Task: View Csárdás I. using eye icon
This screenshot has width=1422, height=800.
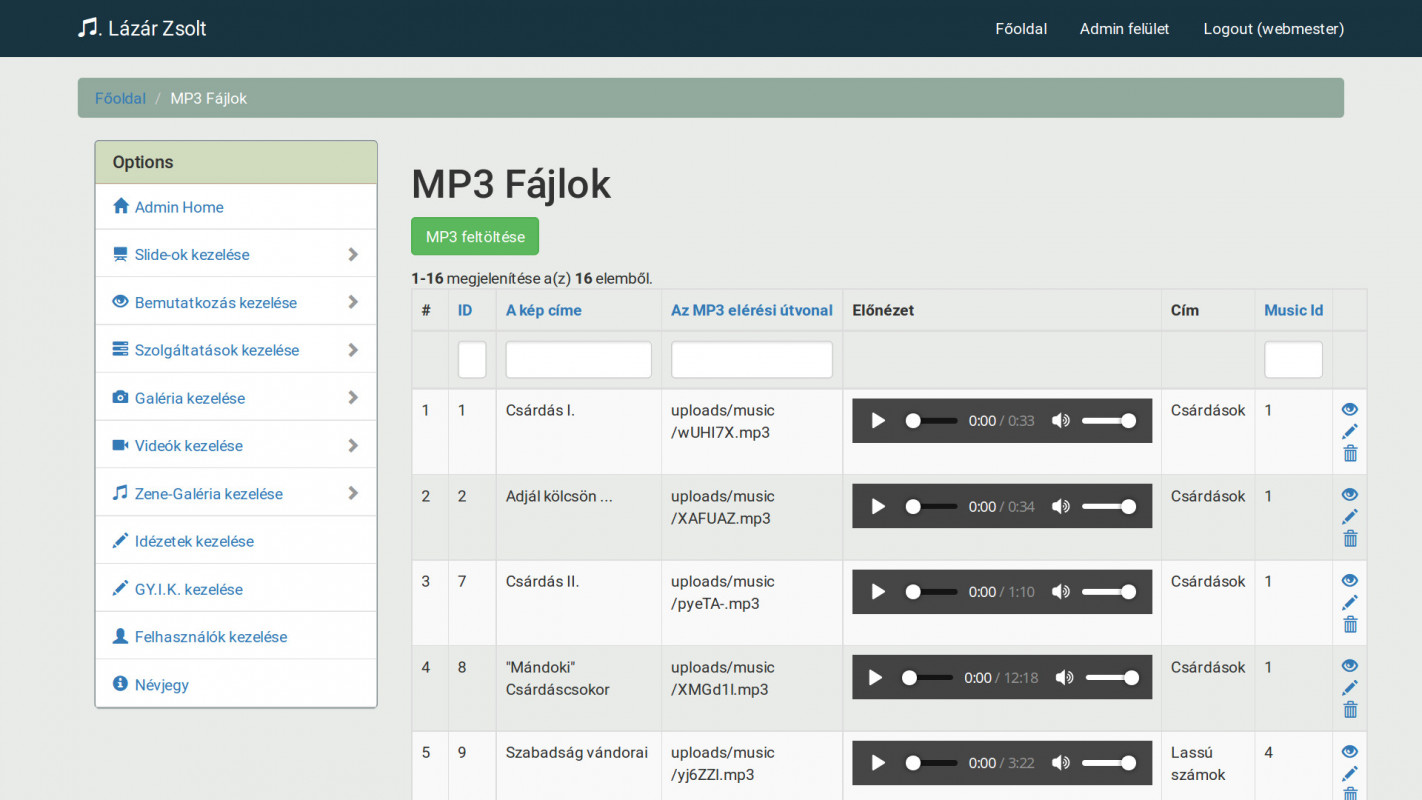Action: (x=1350, y=409)
